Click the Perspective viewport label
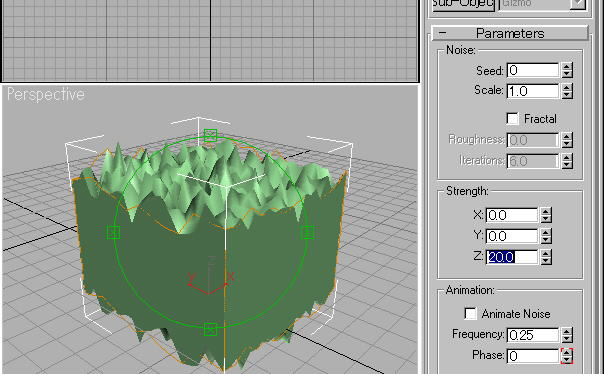 [46, 94]
